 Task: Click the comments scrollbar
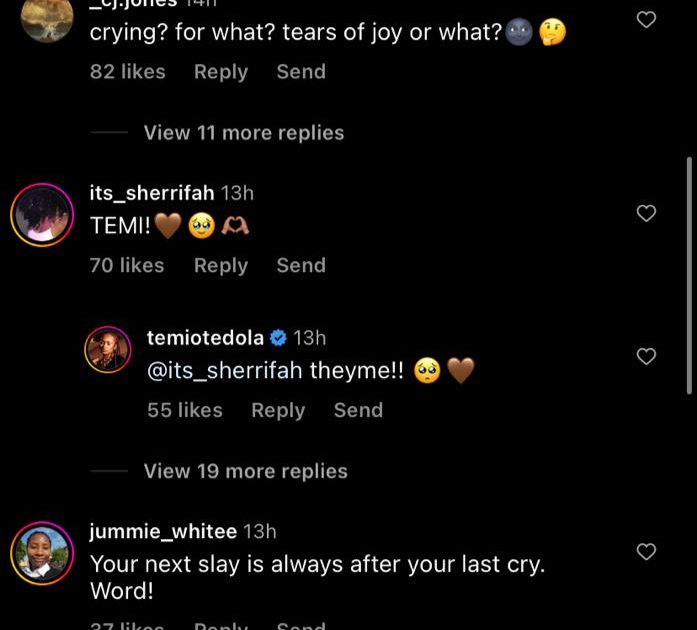click(x=689, y=275)
